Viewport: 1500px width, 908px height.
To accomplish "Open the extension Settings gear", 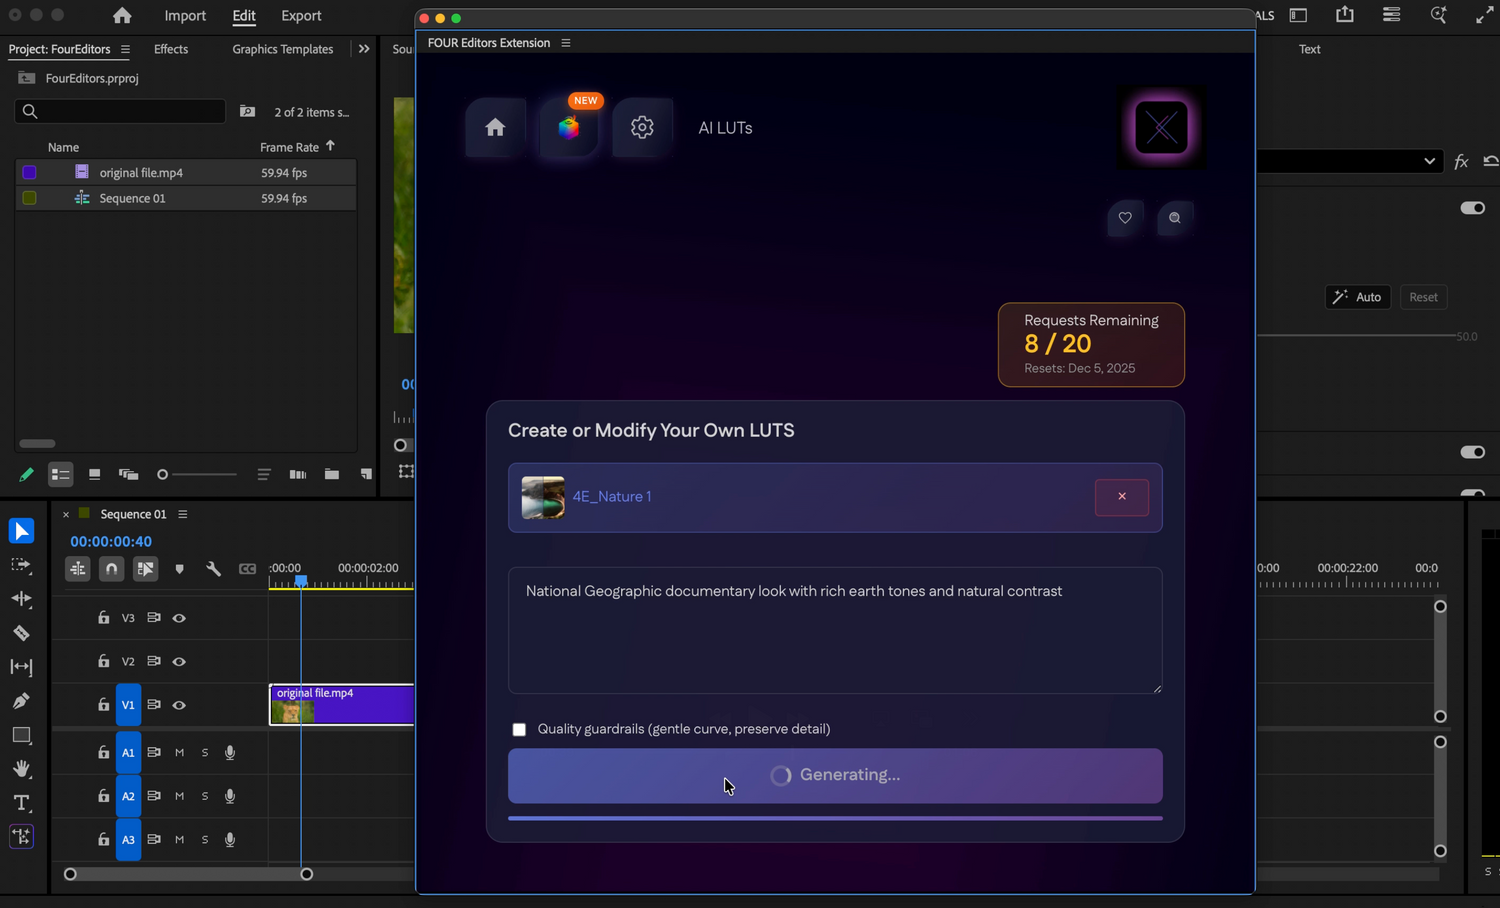I will point(642,127).
